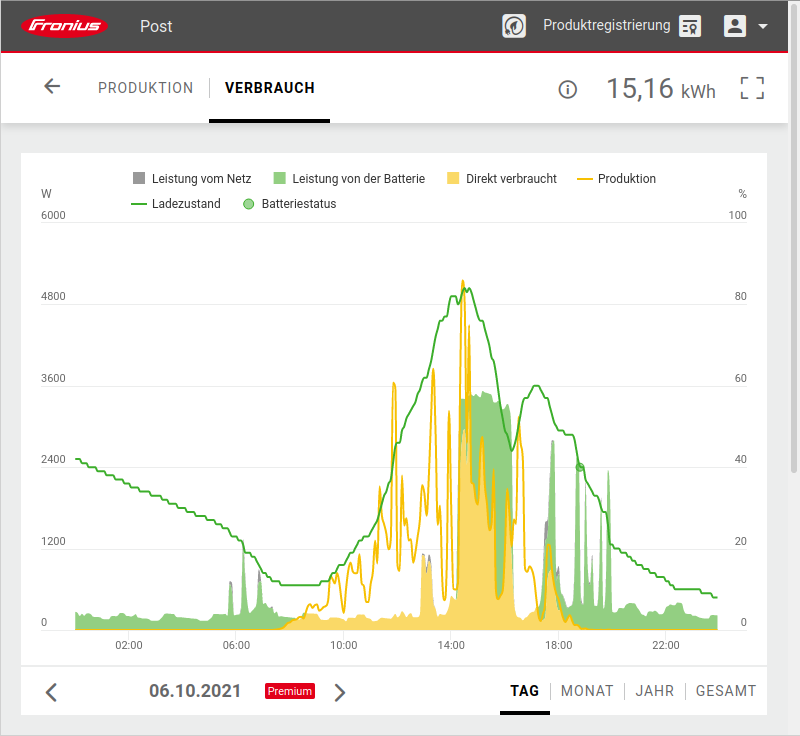800x736 pixels.
Task: Click the Fronius logo
Action: (x=66, y=26)
